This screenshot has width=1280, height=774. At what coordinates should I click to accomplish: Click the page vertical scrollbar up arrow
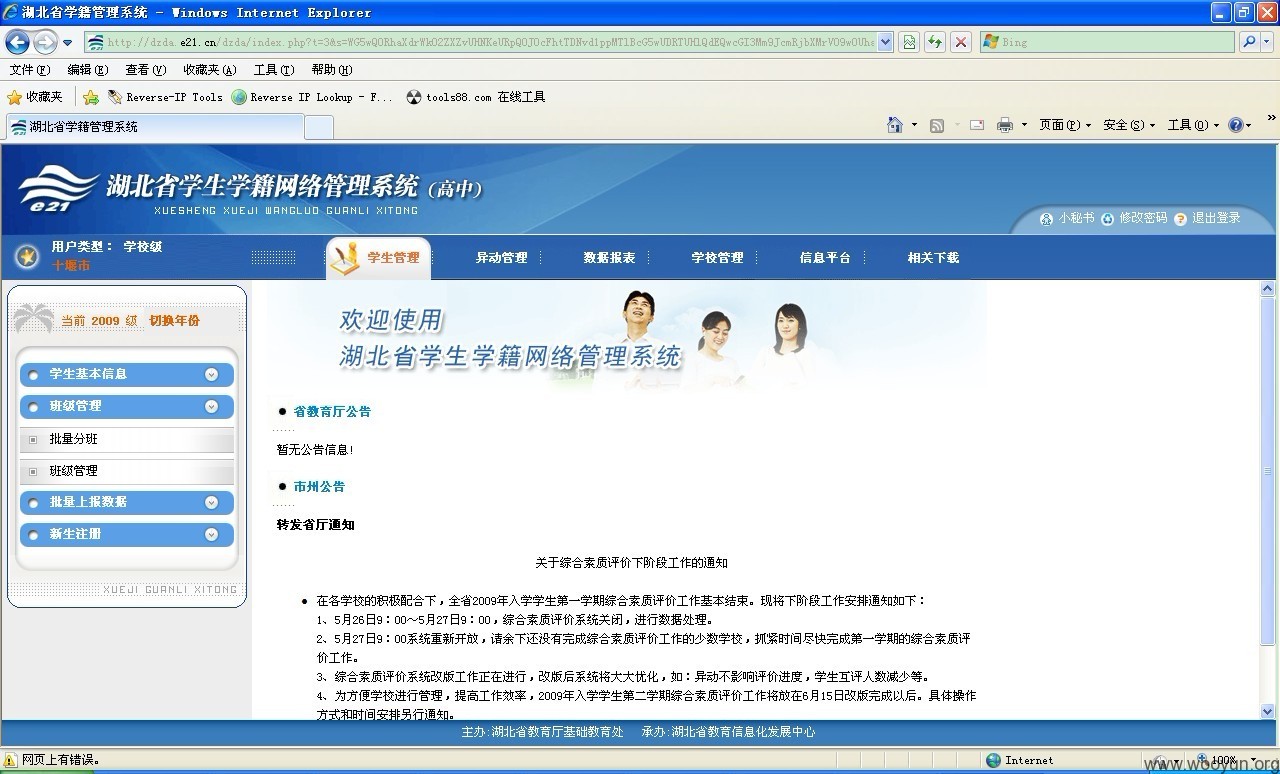click(1267, 289)
